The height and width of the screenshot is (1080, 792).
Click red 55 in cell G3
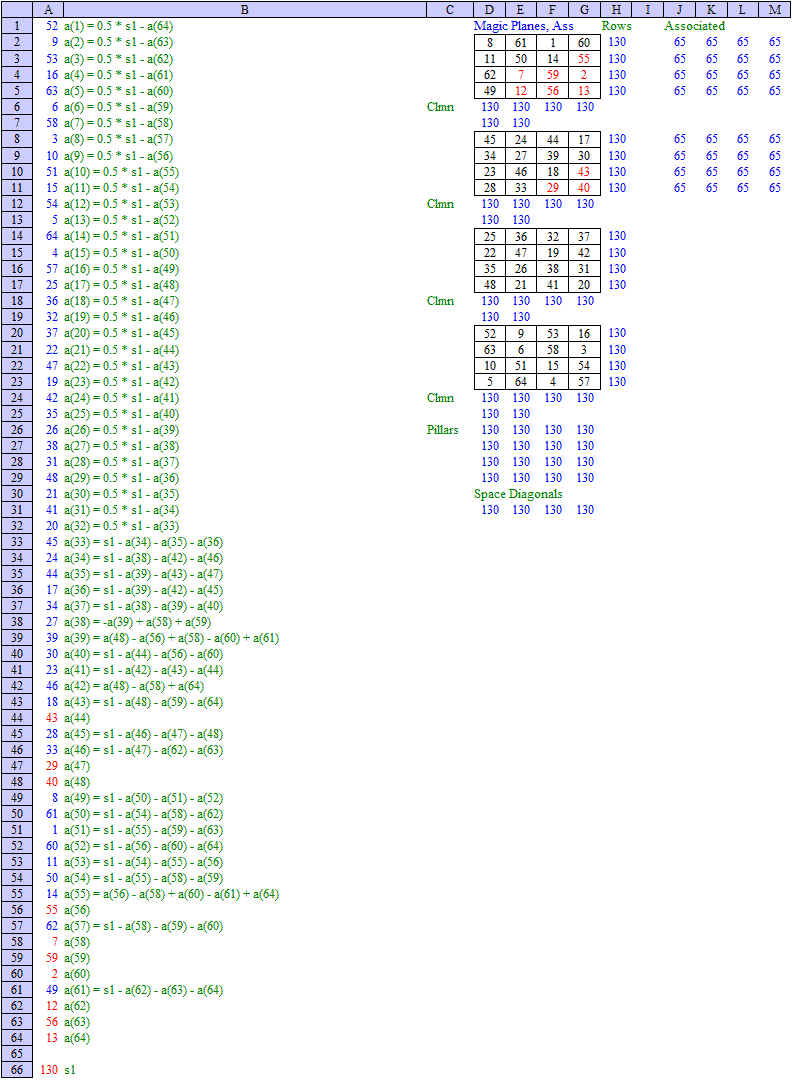click(x=584, y=59)
